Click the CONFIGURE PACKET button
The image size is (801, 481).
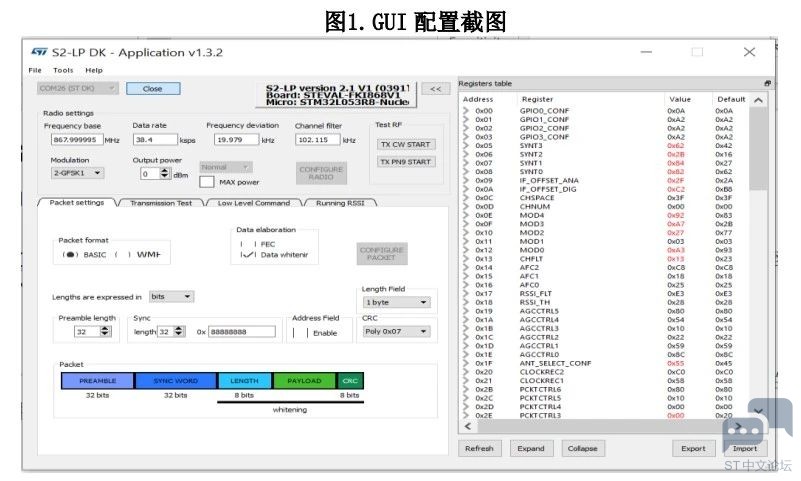pos(382,253)
